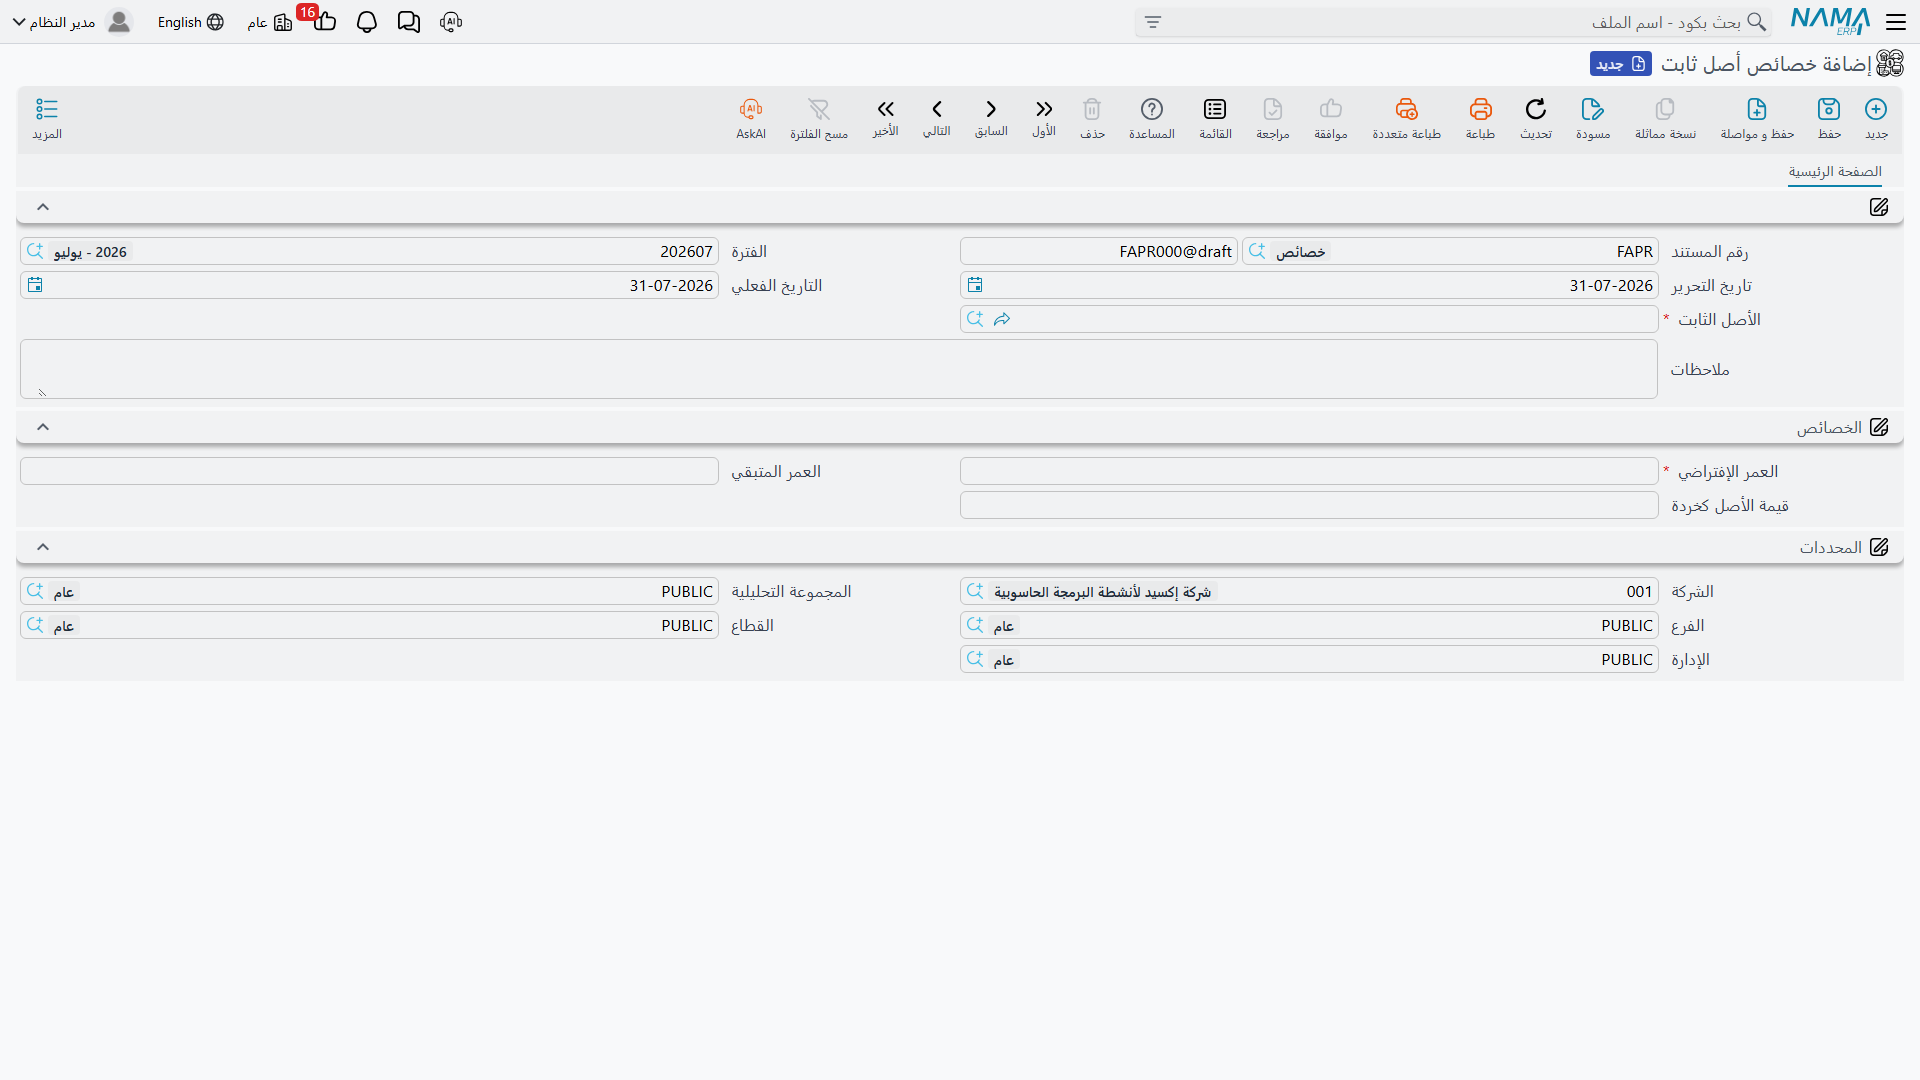Collapse the المحددات section

(x=43, y=547)
